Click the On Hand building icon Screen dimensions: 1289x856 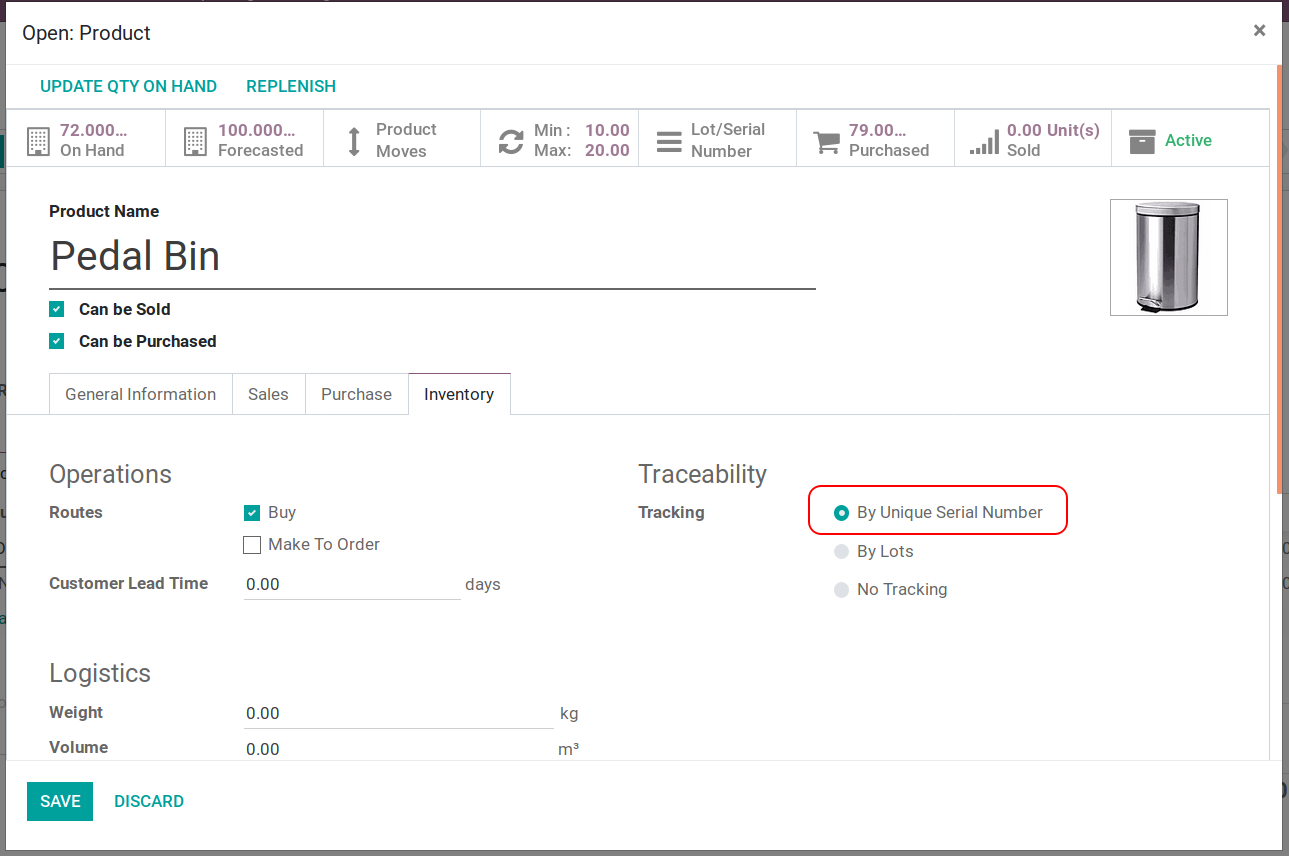click(x=38, y=141)
